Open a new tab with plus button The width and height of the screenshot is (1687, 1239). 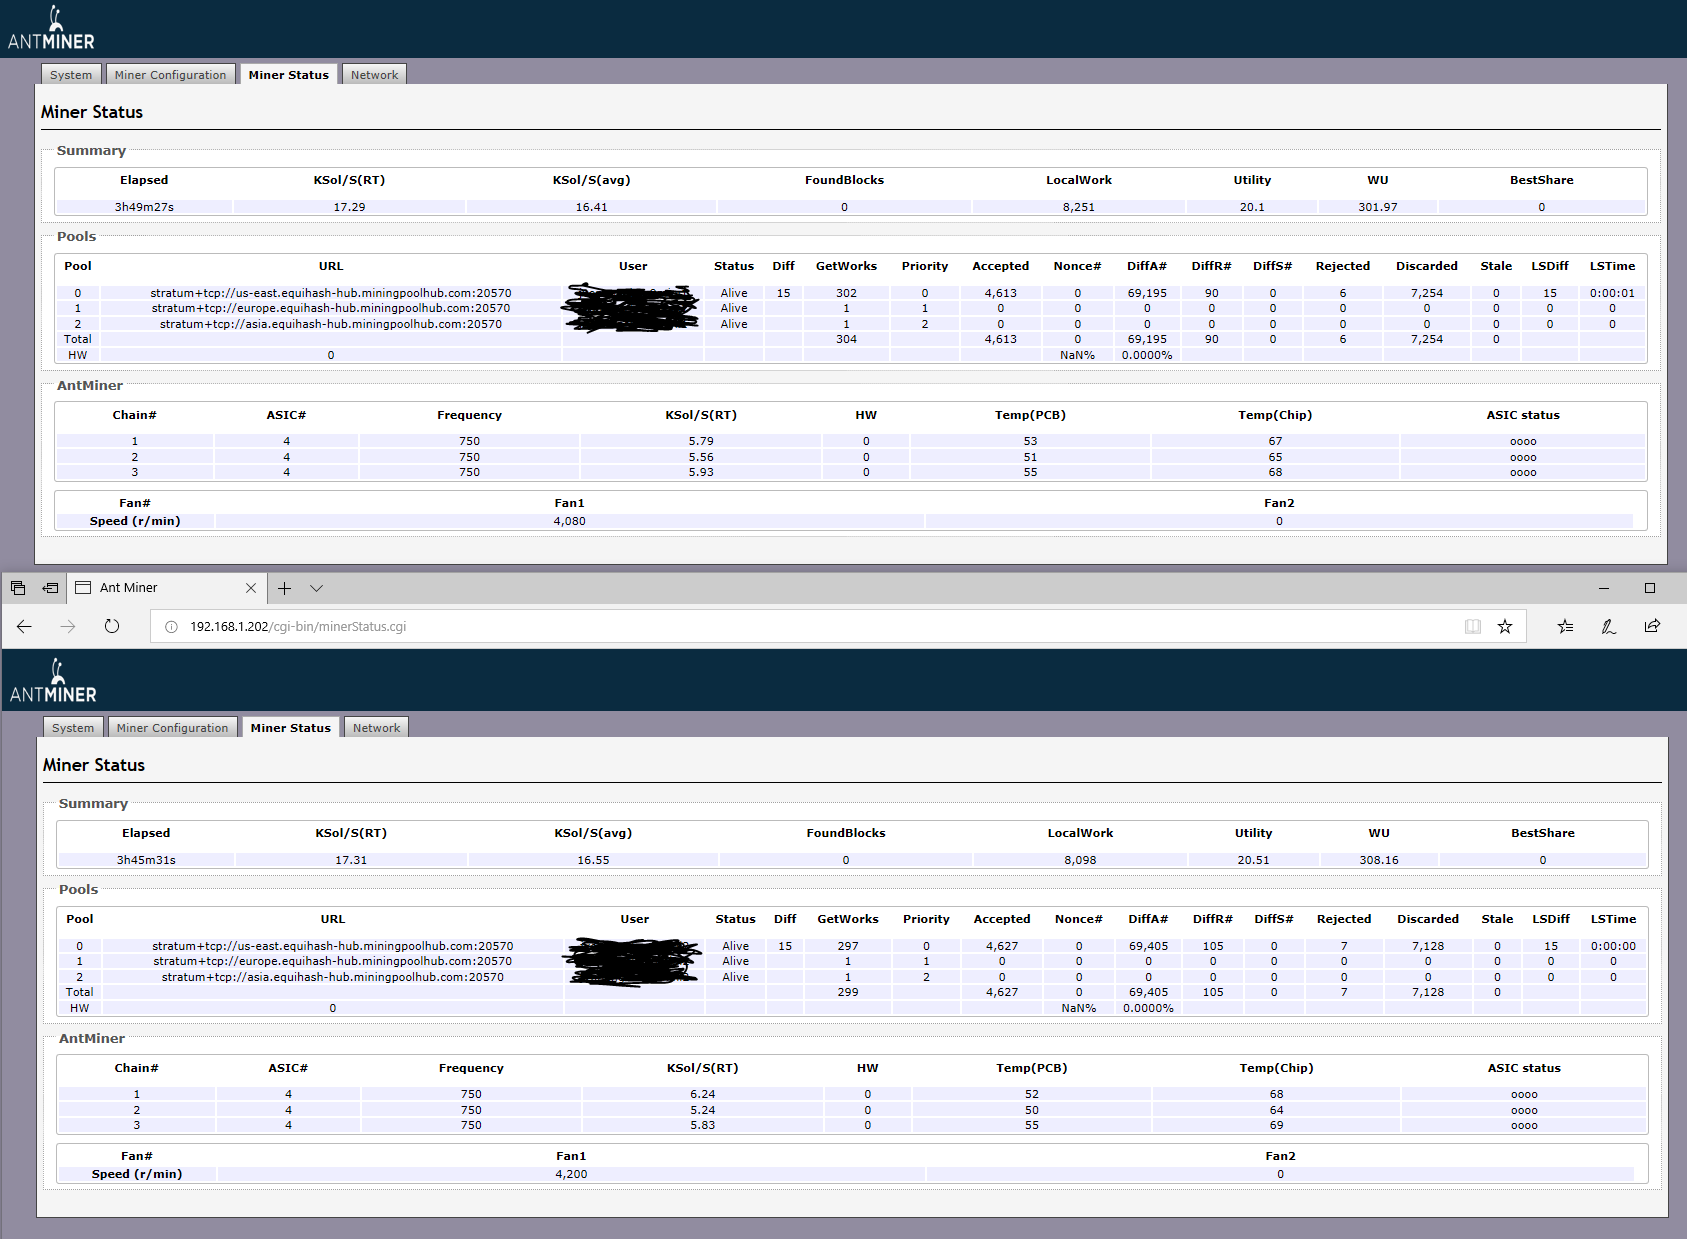[x=284, y=588]
